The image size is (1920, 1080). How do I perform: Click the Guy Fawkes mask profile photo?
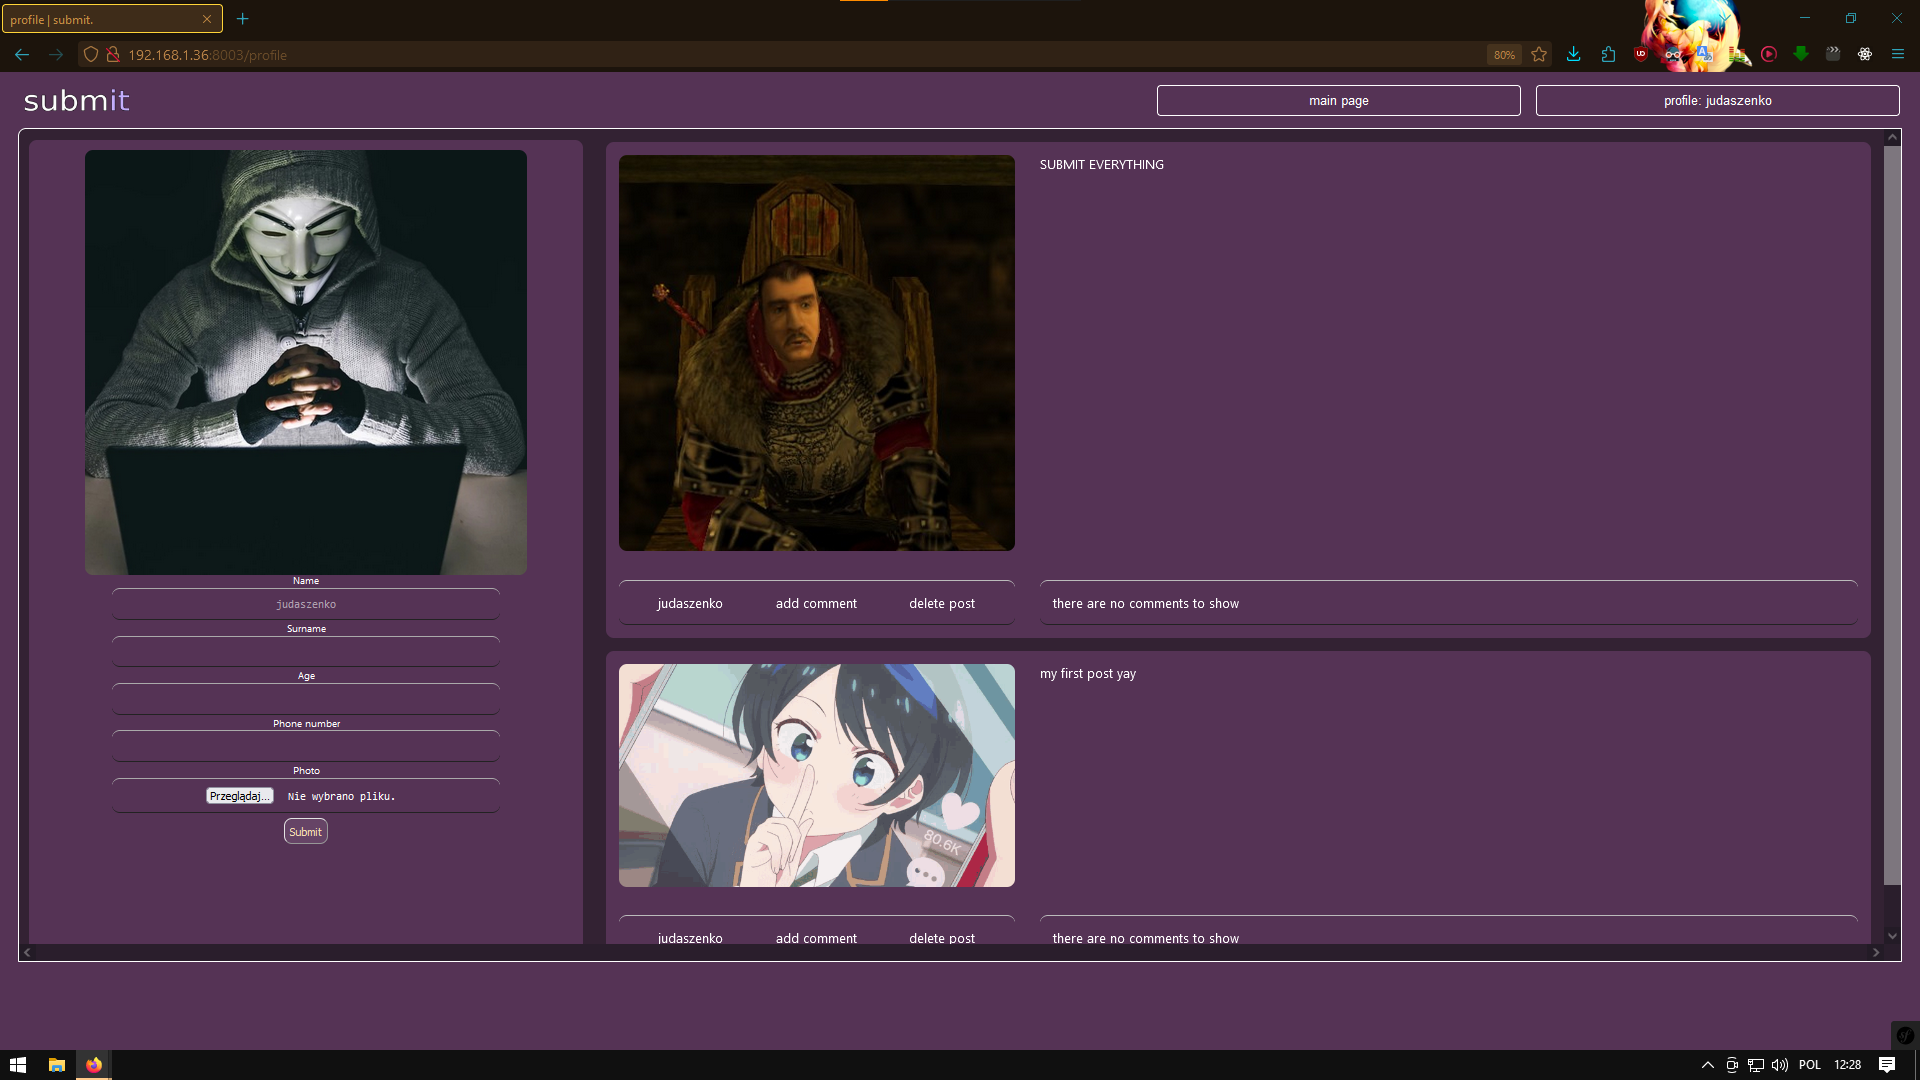(x=306, y=362)
